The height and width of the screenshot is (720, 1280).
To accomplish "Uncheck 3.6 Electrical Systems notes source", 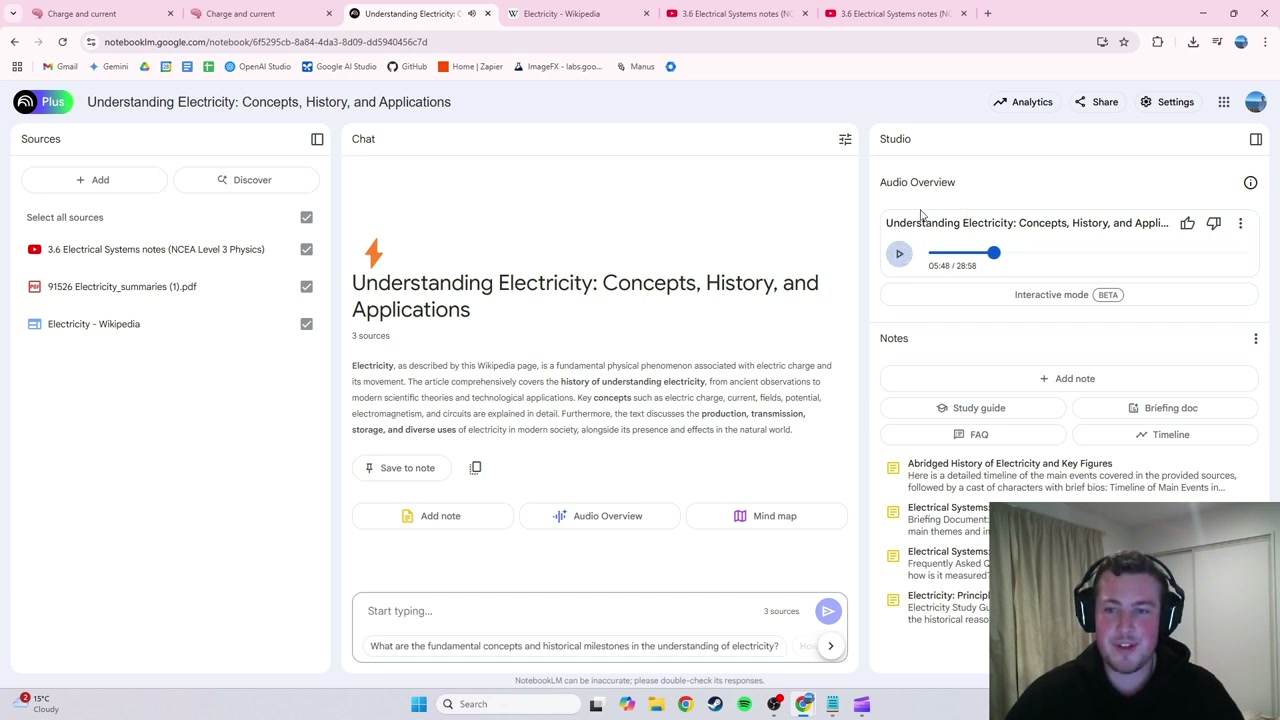I will [x=306, y=249].
